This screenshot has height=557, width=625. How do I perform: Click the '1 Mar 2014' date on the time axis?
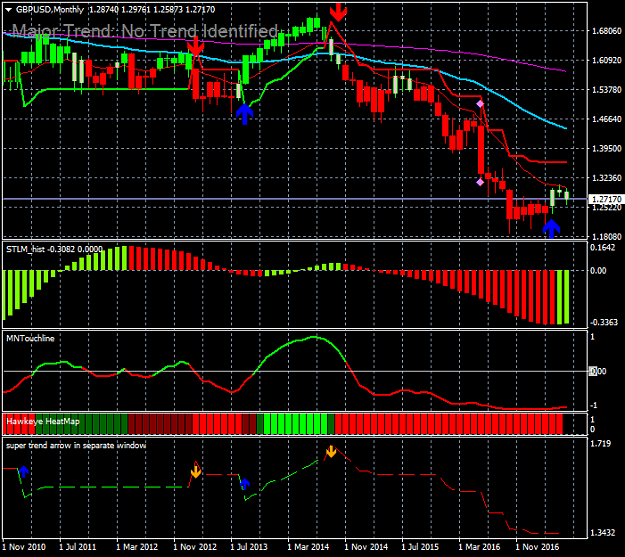click(309, 547)
